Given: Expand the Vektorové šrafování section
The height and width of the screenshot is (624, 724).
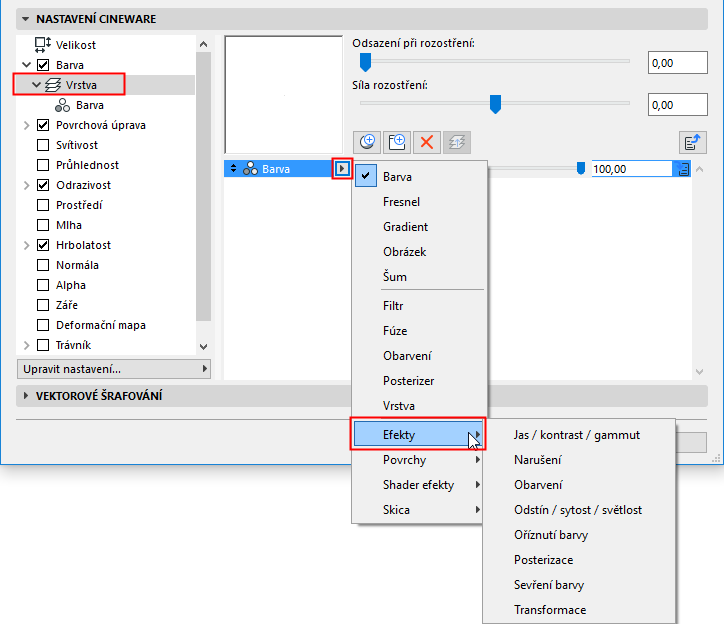Looking at the screenshot, I should click(26, 396).
